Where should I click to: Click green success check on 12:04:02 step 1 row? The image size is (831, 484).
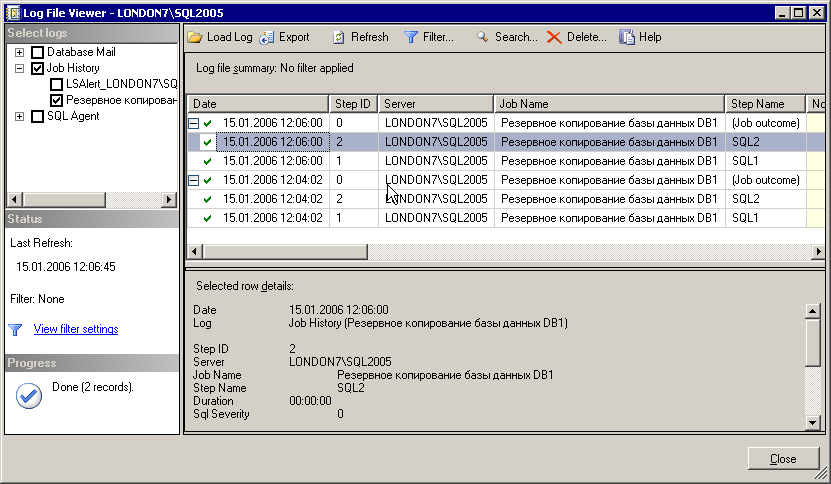(x=207, y=218)
